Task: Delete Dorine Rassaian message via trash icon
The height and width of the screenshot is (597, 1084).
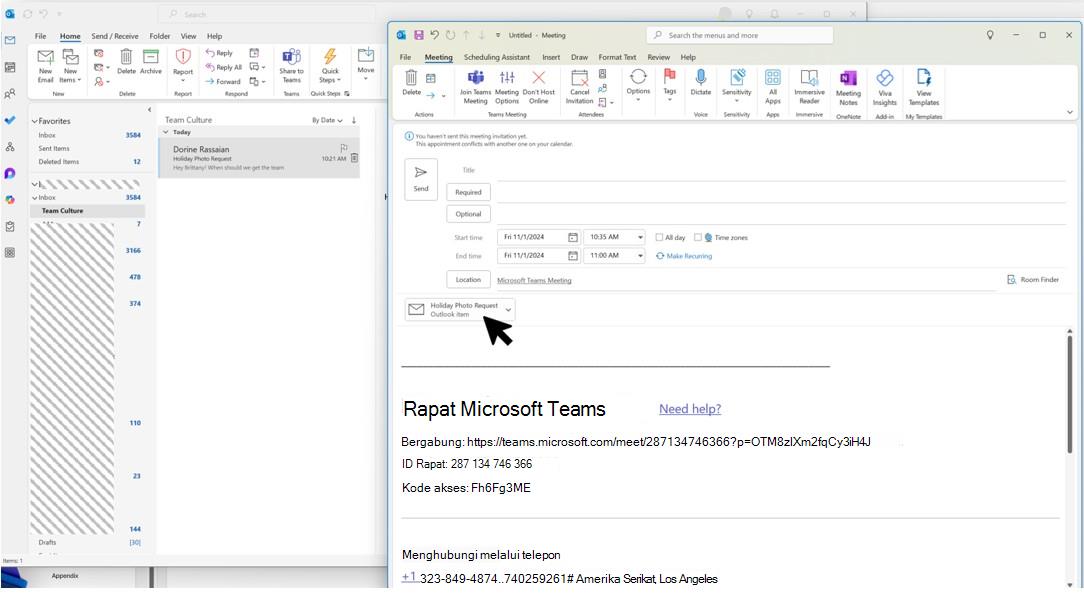Action: coord(355,158)
